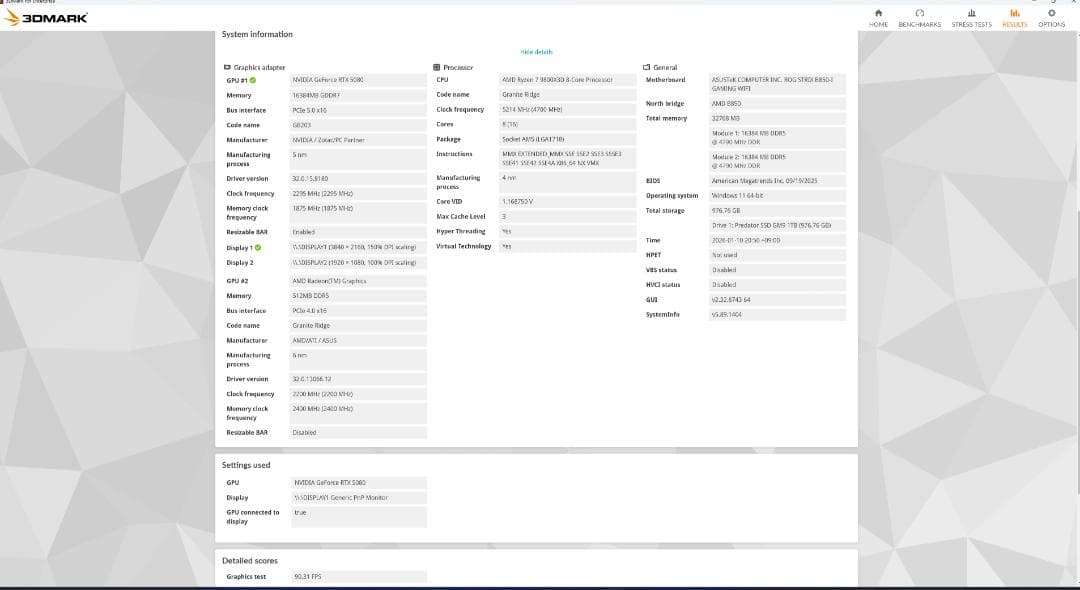Image resolution: width=1080 pixels, height=590 pixels.
Task: Click the Predator SSD drive entry
Action: tap(777, 225)
